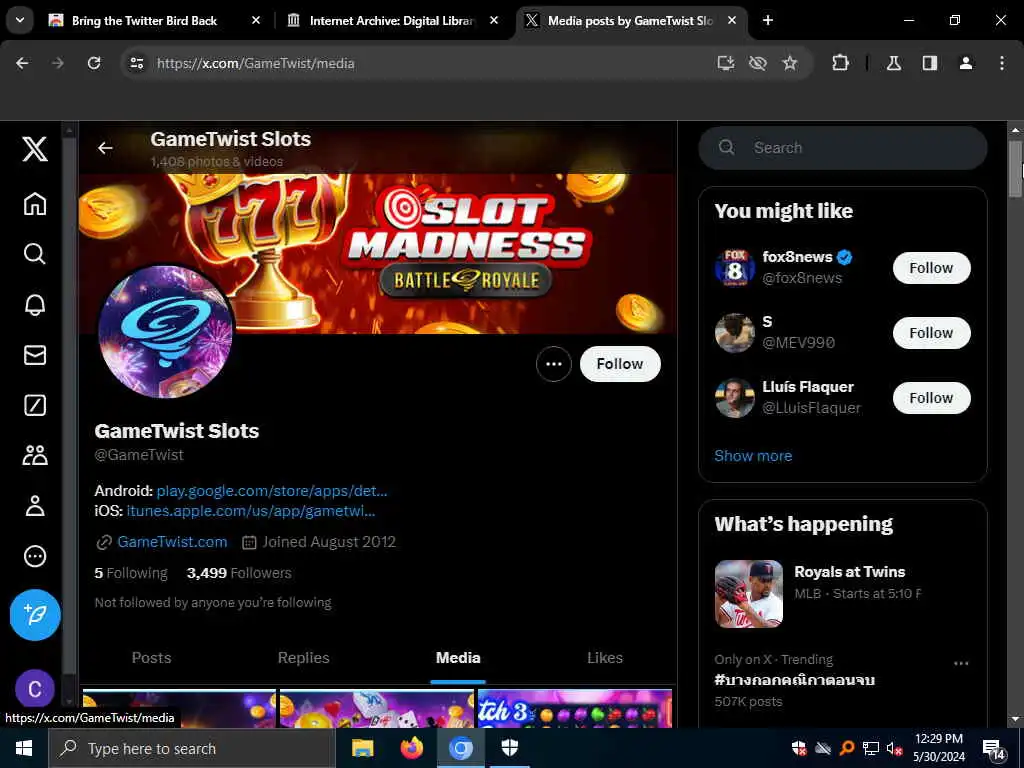Open Chrome Labs flask icon
Screen dimensions: 1024x768
tap(894, 63)
